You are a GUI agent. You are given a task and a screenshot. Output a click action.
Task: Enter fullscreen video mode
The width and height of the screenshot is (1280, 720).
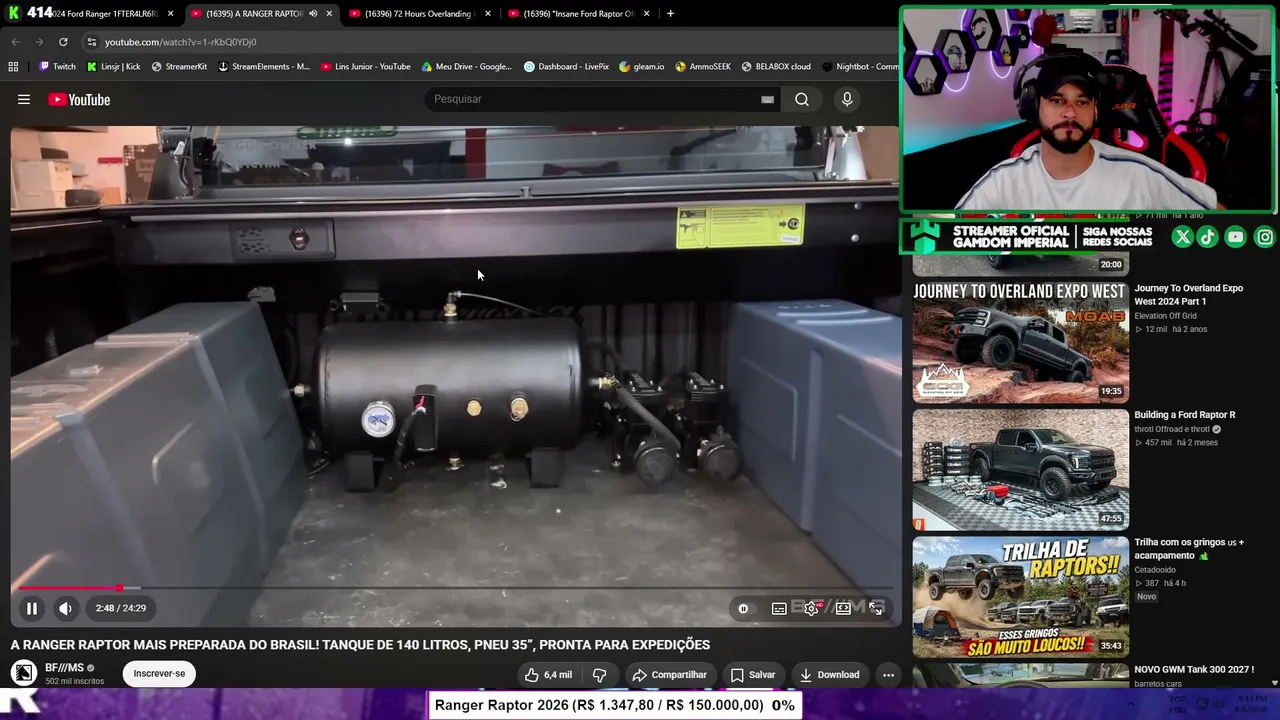pyautogui.click(x=876, y=608)
